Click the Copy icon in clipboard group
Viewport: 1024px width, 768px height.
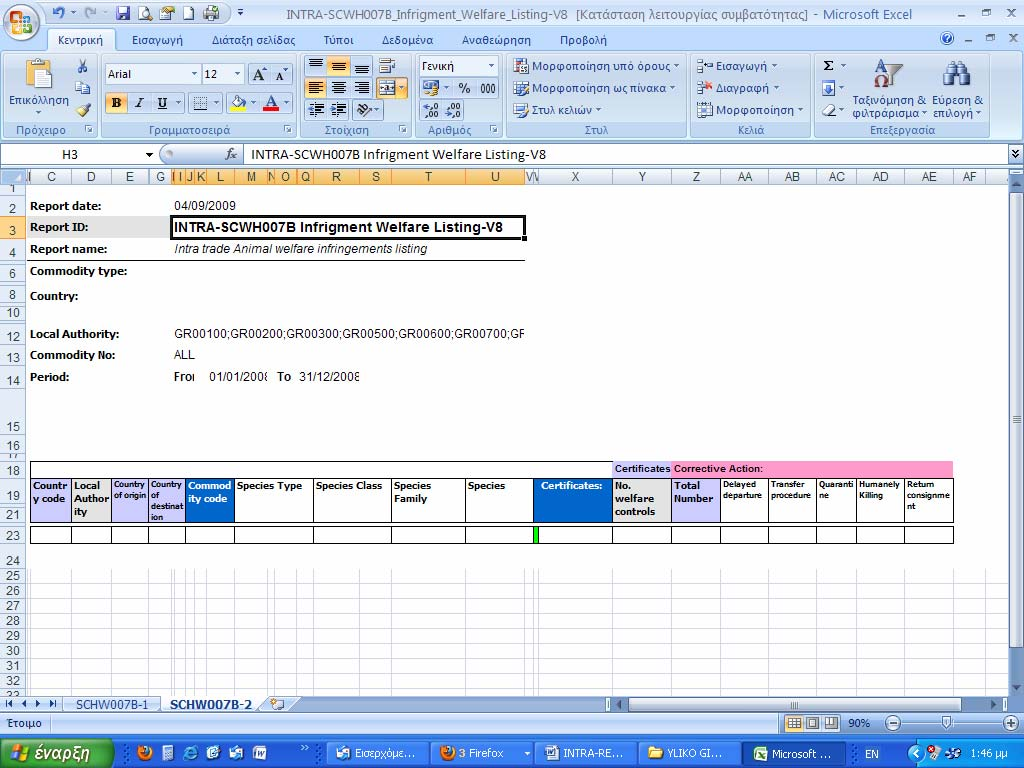click(82, 88)
